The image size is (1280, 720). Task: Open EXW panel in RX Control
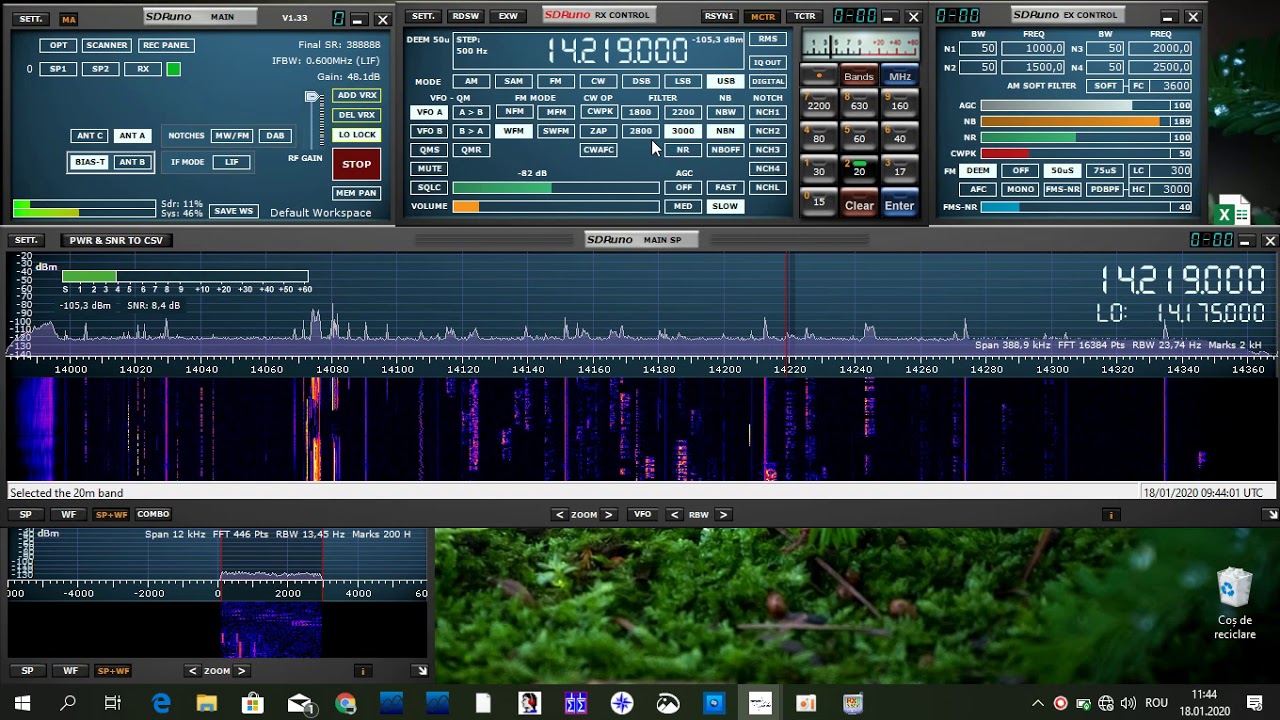tap(508, 16)
